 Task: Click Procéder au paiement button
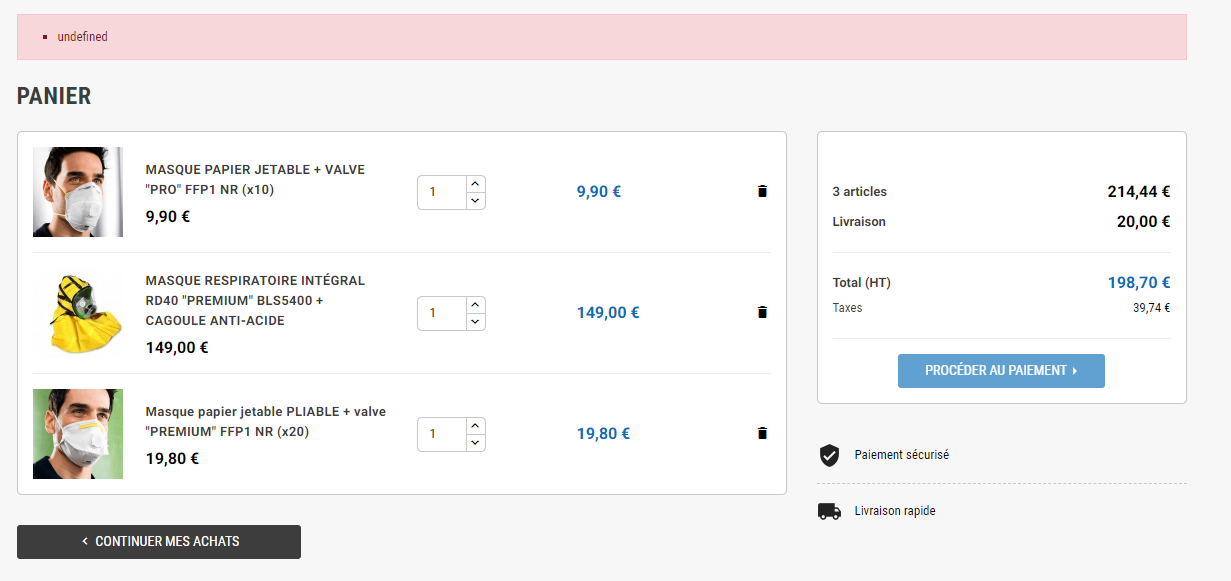point(1001,370)
